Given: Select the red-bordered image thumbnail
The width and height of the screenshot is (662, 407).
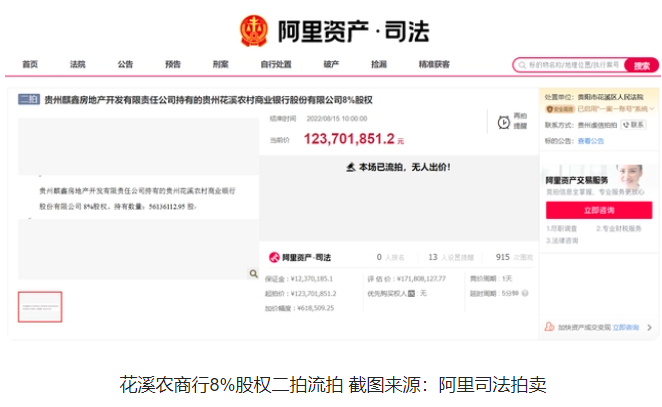Looking at the screenshot, I should tap(40, 307).
